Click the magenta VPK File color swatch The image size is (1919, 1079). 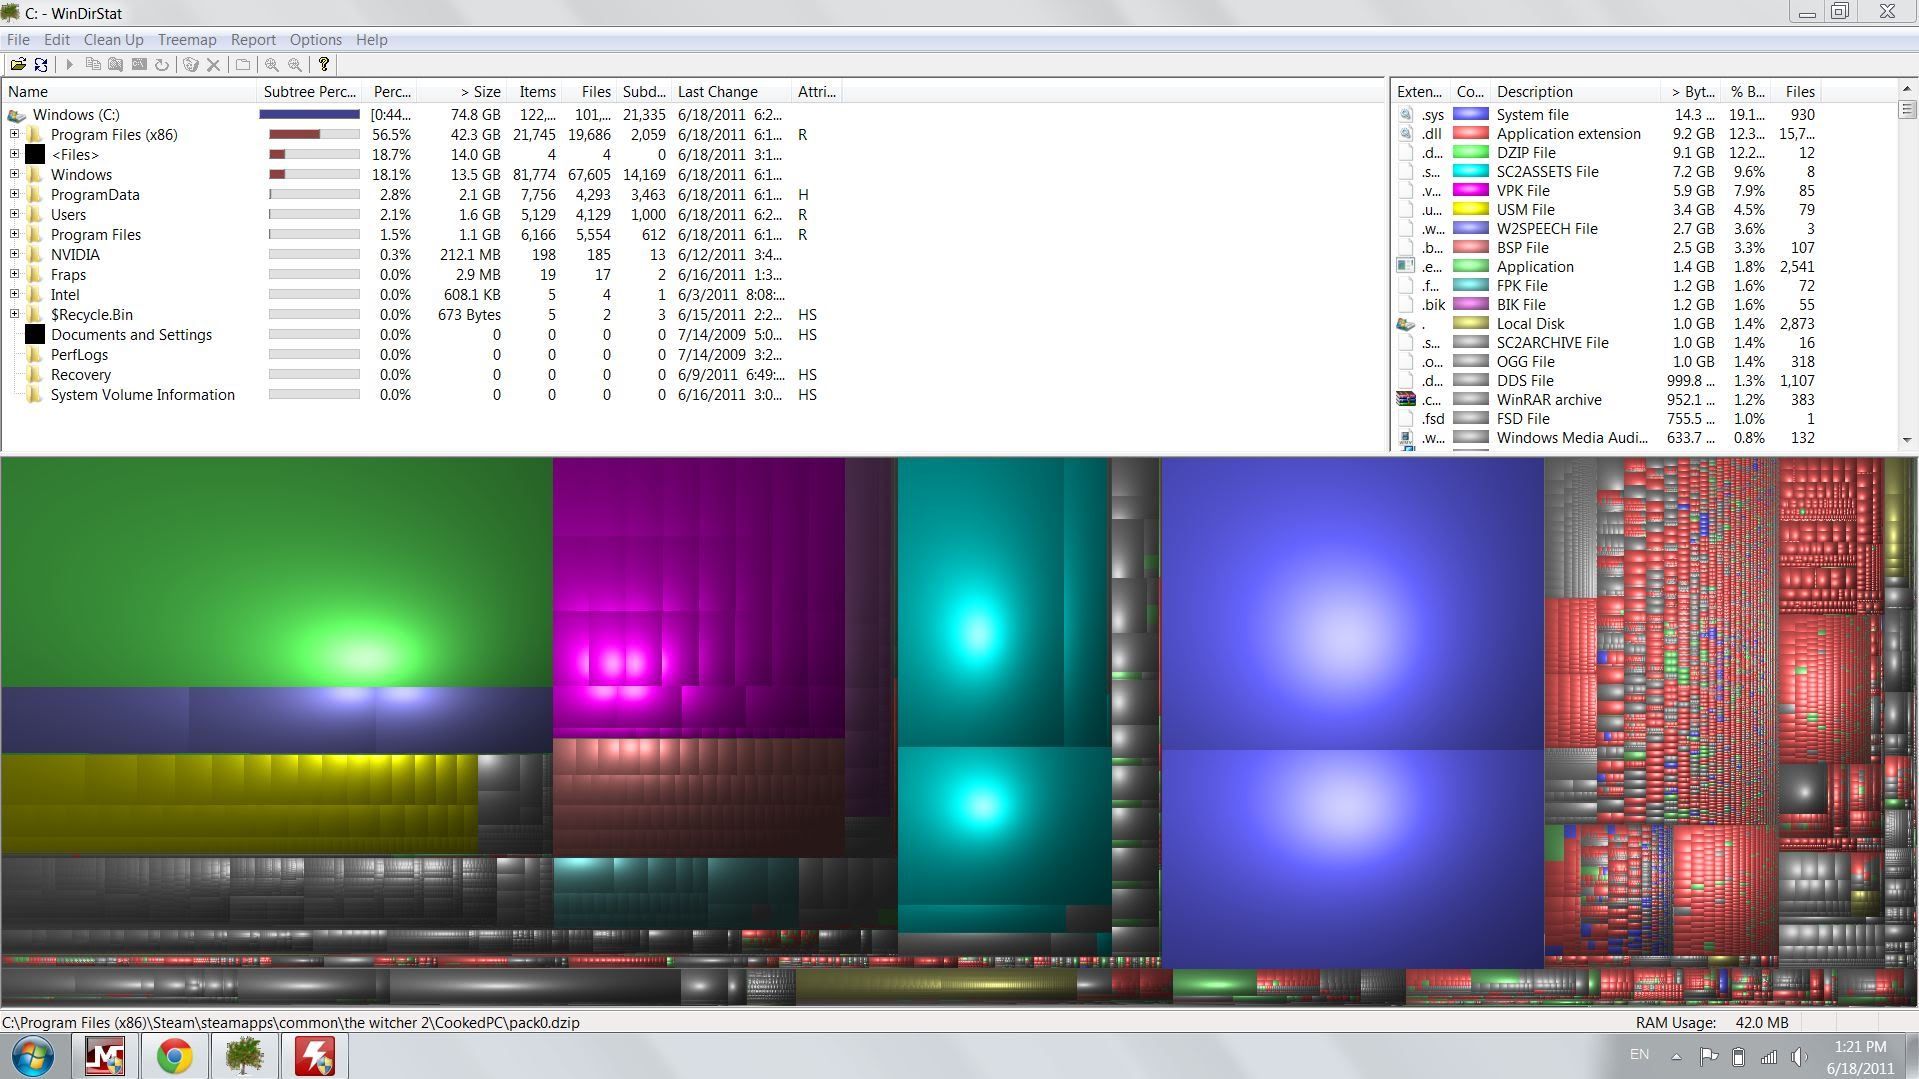click(x=1471, y=191)
